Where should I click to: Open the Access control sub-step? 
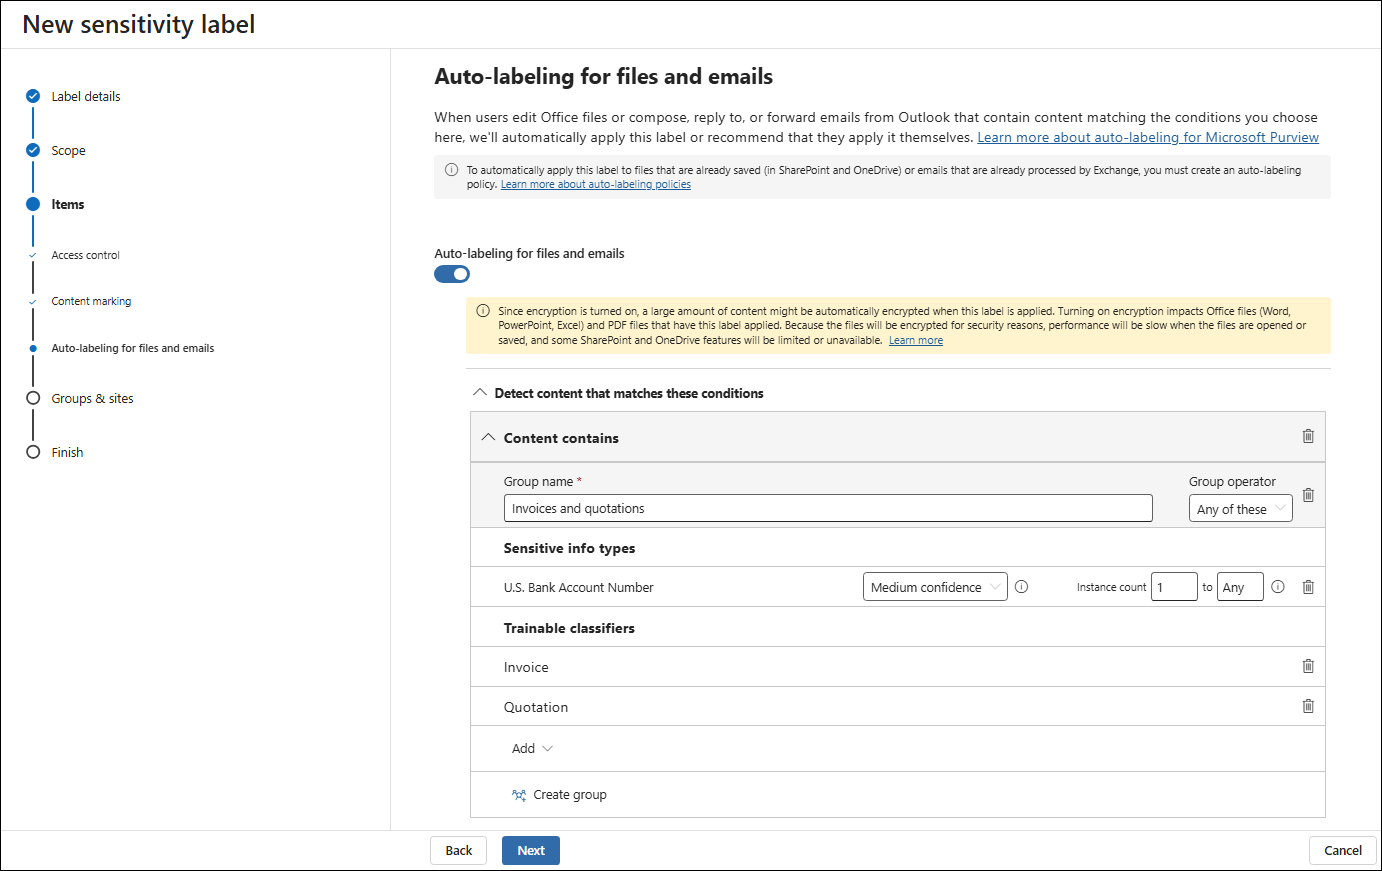click(85, 255)
